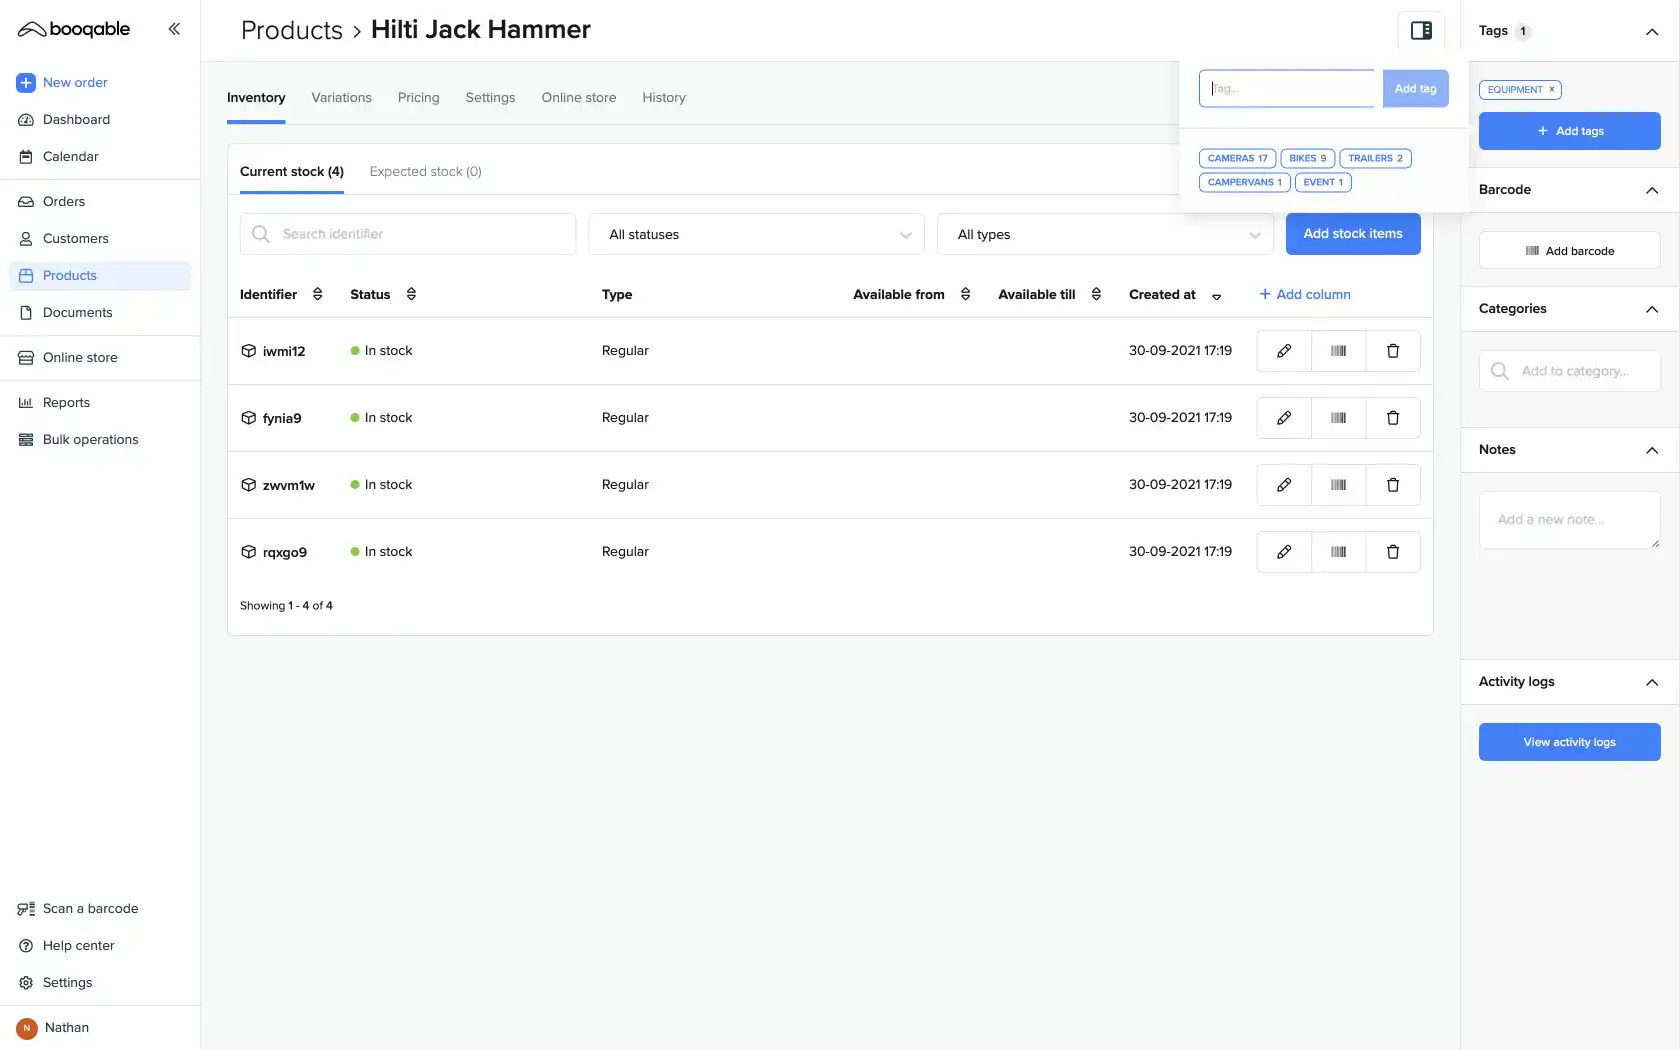Edit zwvm1w stock item
This screenshot has height=1050, width=1680.
pos(1284,485)
